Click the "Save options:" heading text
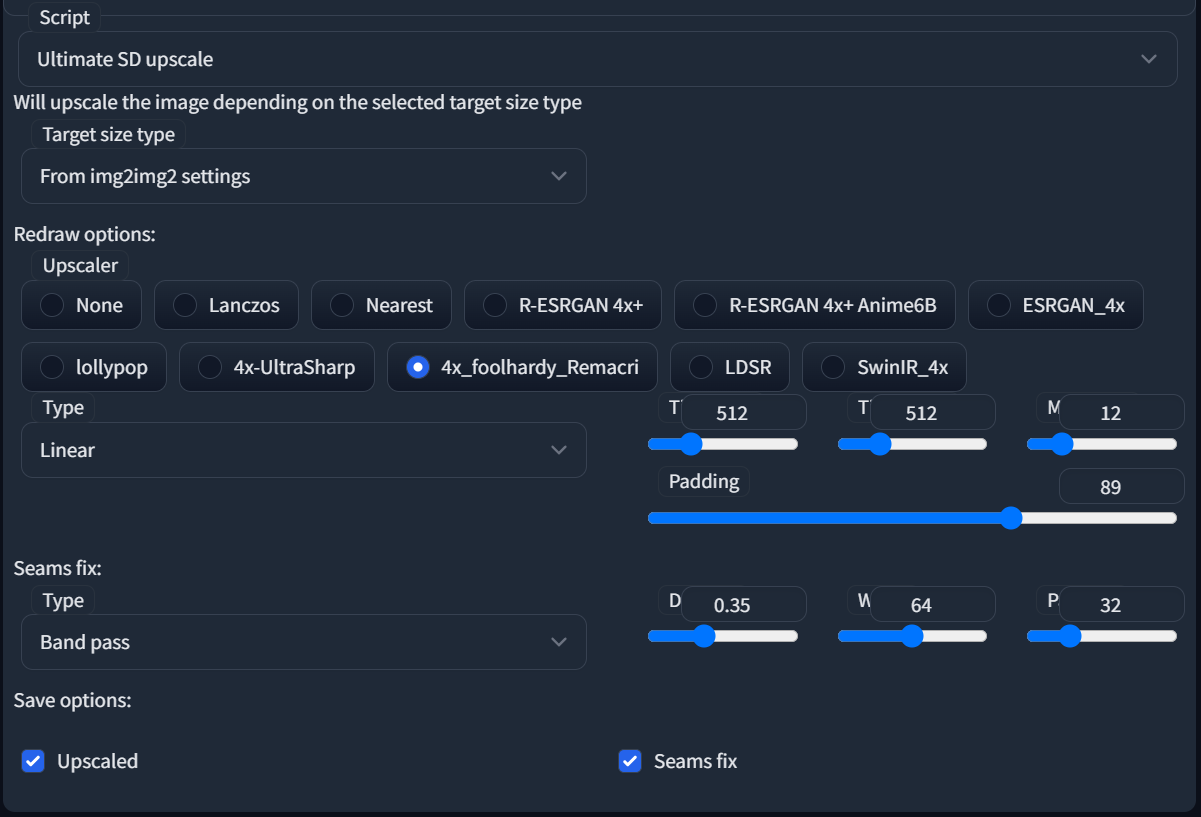1201x817 pixels. (x=73, y=700)
